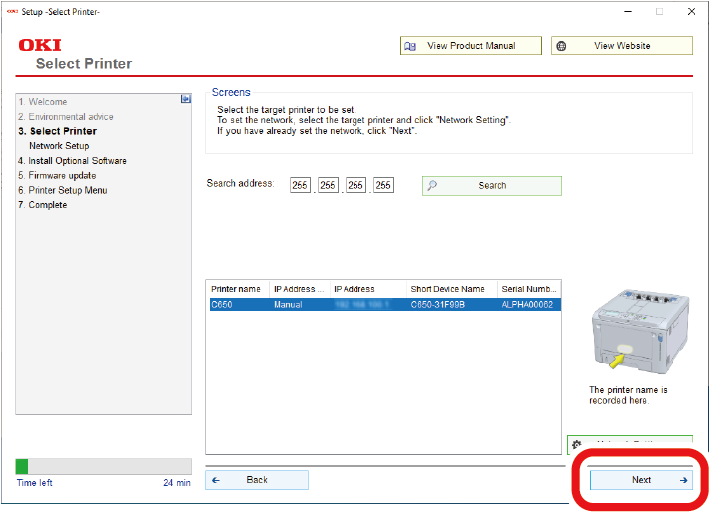
Task: Click the left arrow on the Back button
Action: 215,480
